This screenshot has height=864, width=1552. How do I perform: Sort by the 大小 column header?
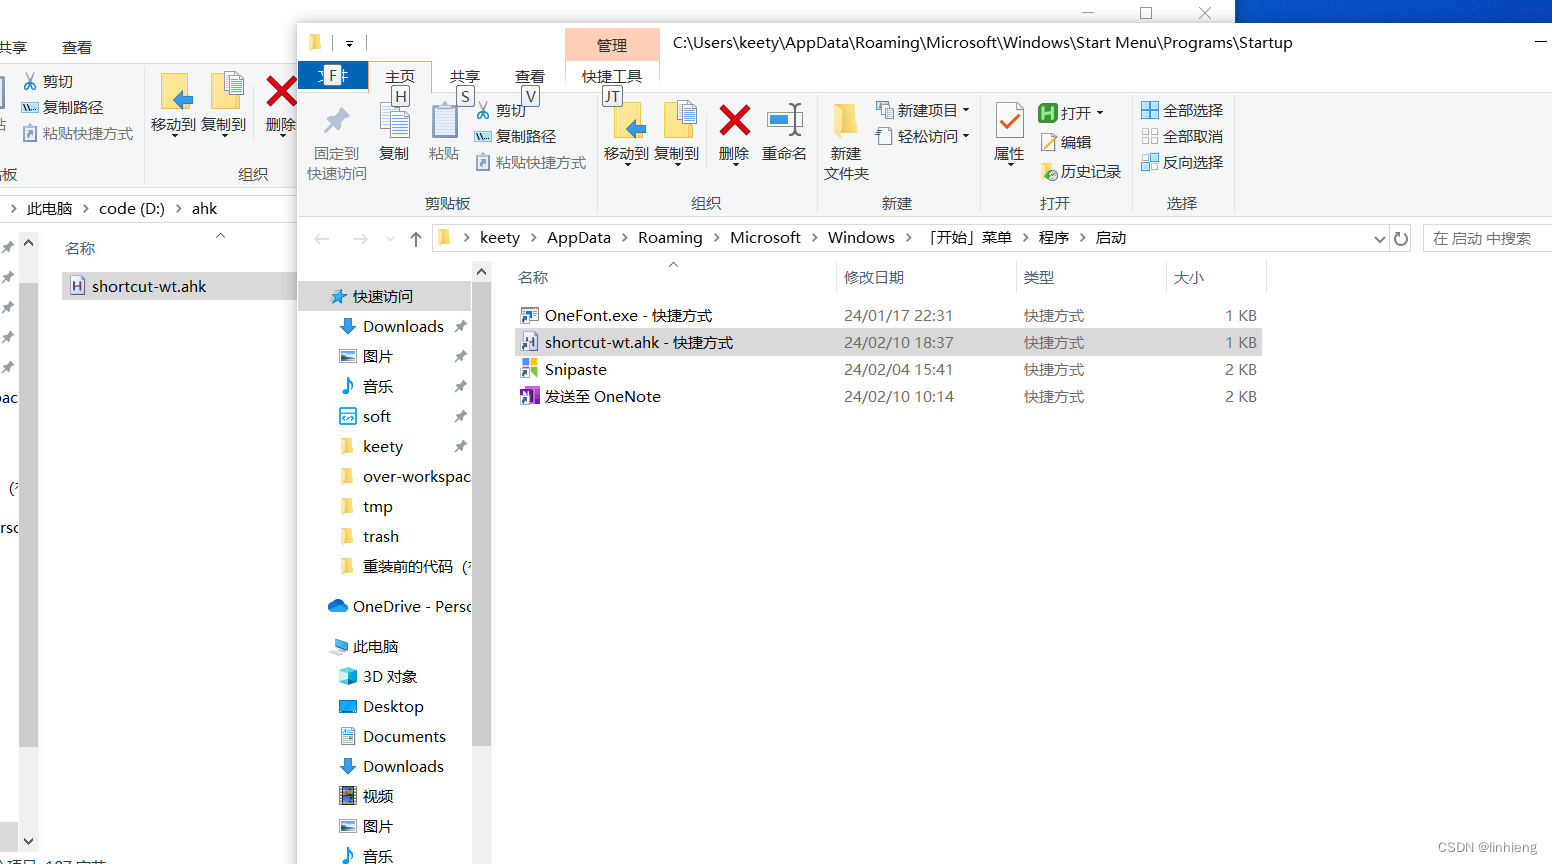pyautogui.click(x=1216, y=277)
